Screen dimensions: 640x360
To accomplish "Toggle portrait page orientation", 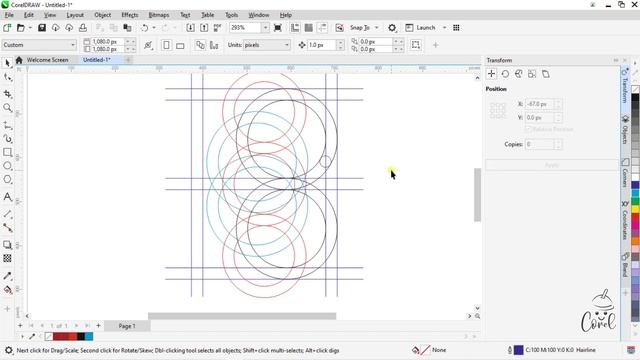I will point(166,45).
